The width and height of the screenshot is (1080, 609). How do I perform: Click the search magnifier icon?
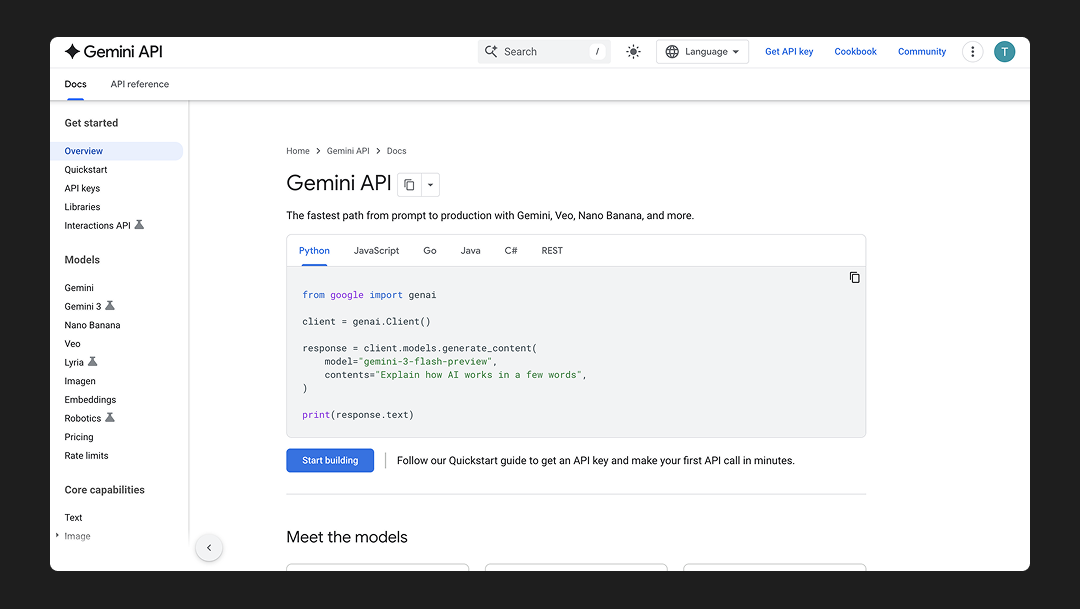pyautogui.click(x=491, y=52)
